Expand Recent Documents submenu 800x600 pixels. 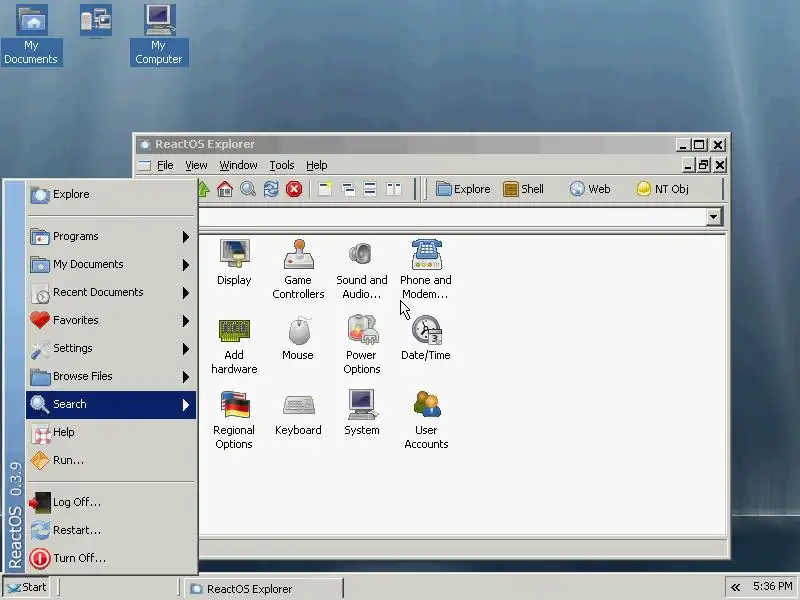pyautogui.click(x=111, y=292)
